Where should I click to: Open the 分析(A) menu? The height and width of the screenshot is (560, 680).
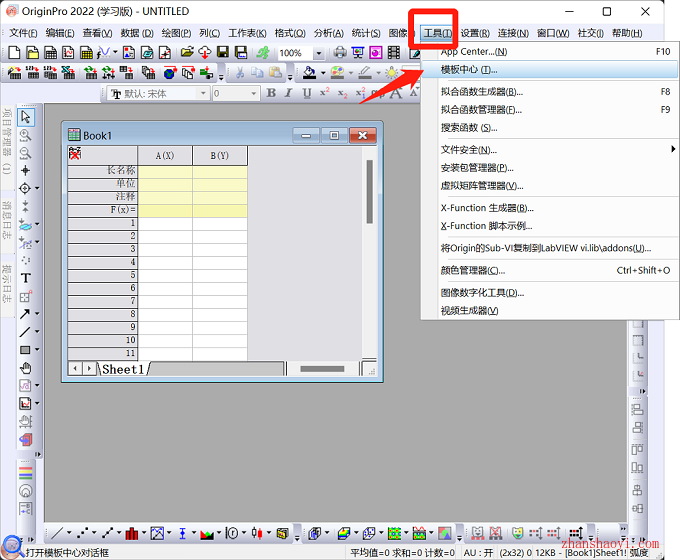[x=329, y=33]
